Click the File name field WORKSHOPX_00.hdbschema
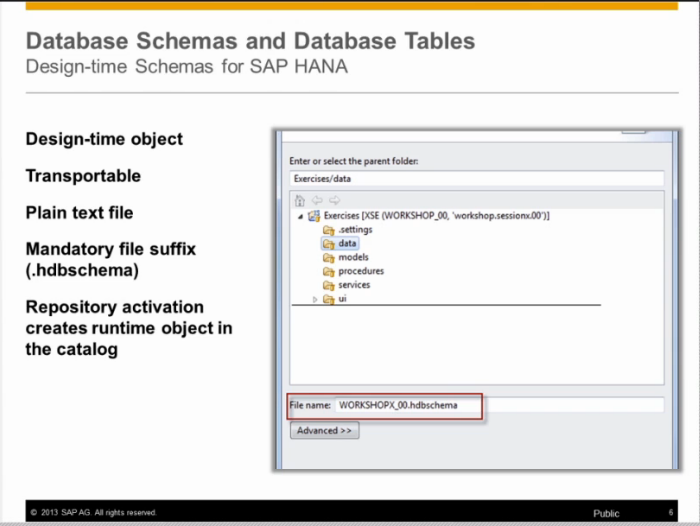 pyautogui.click(x=499, y=405)
